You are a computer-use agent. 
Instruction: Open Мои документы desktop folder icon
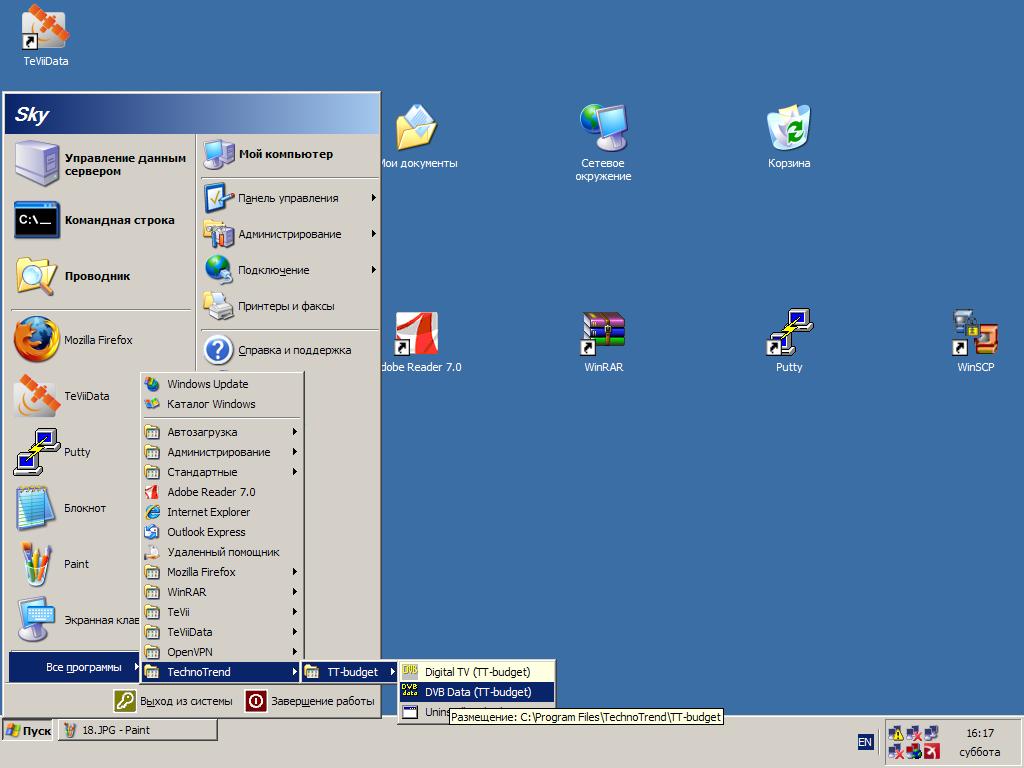pos(418,136)
